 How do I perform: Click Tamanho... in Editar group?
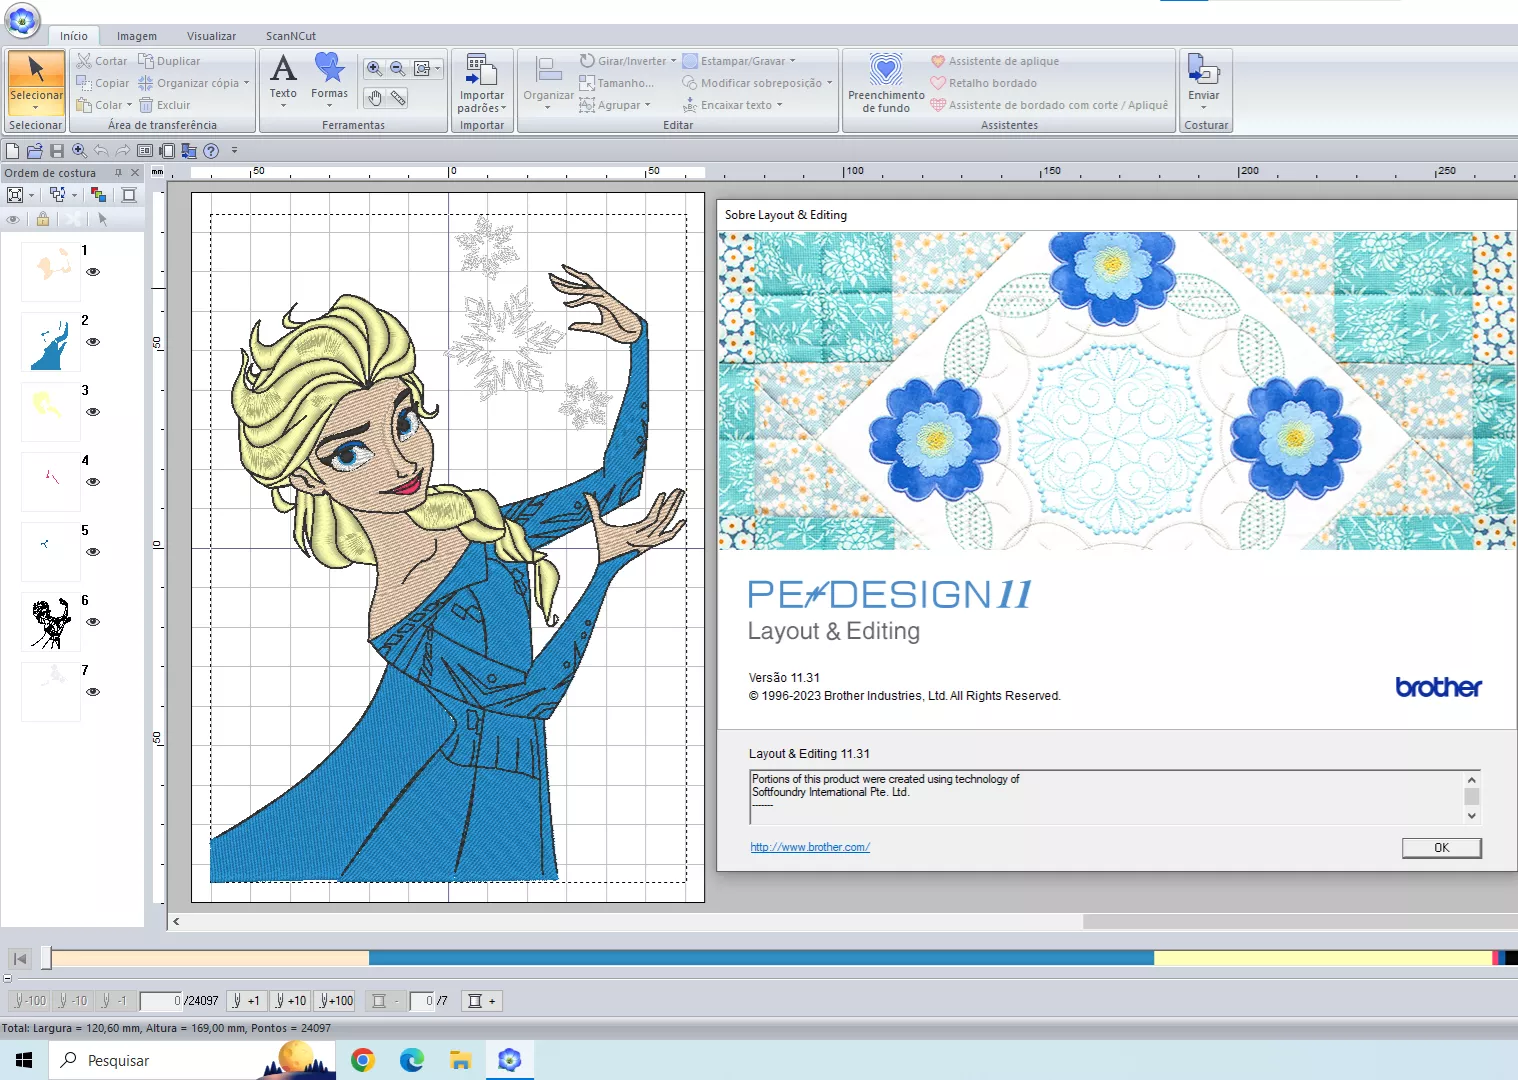click(x=617, y=83)
